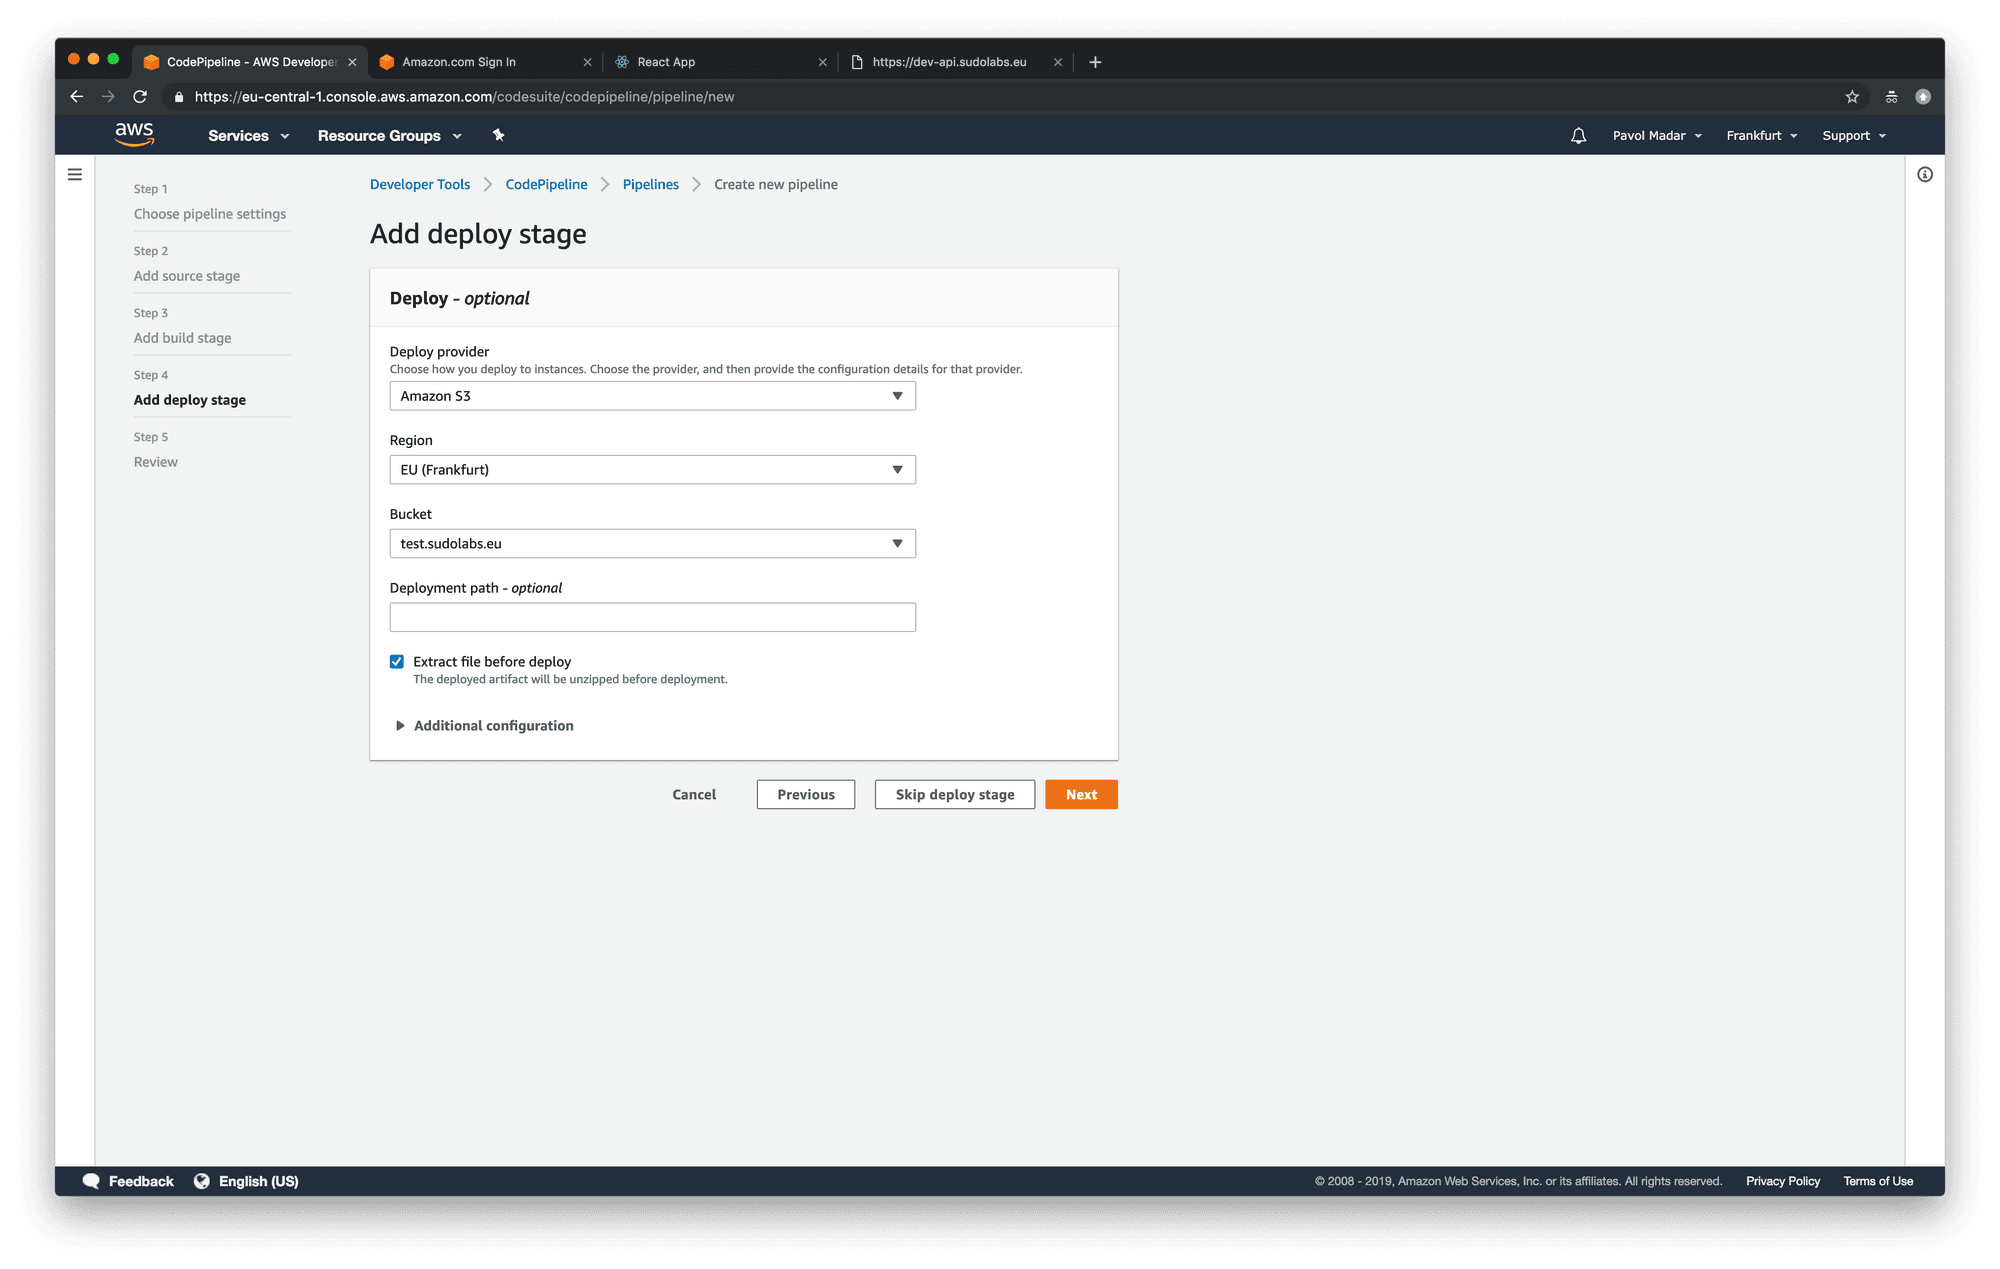
Task: Open Pipelines breadcrumb link
Action: pos(650,184)
